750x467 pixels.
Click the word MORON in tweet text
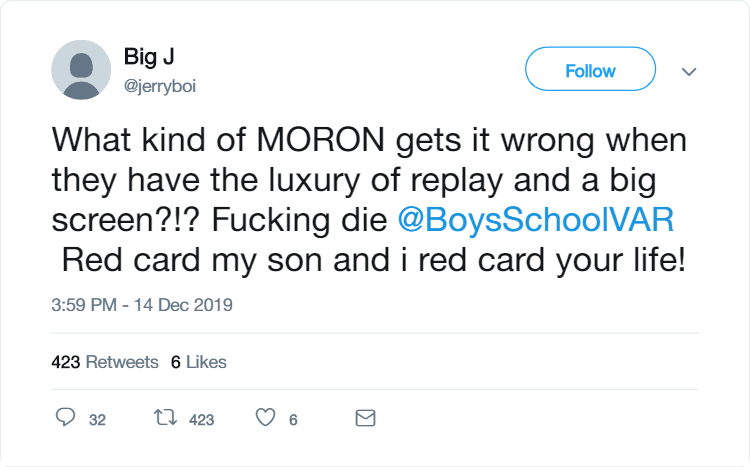pyautogui.click(x=320, y=140)
